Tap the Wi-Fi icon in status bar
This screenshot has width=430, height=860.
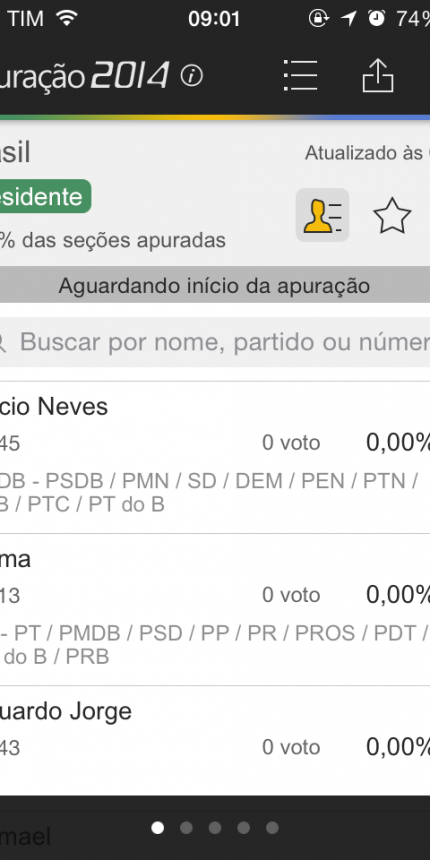[66, 18]
